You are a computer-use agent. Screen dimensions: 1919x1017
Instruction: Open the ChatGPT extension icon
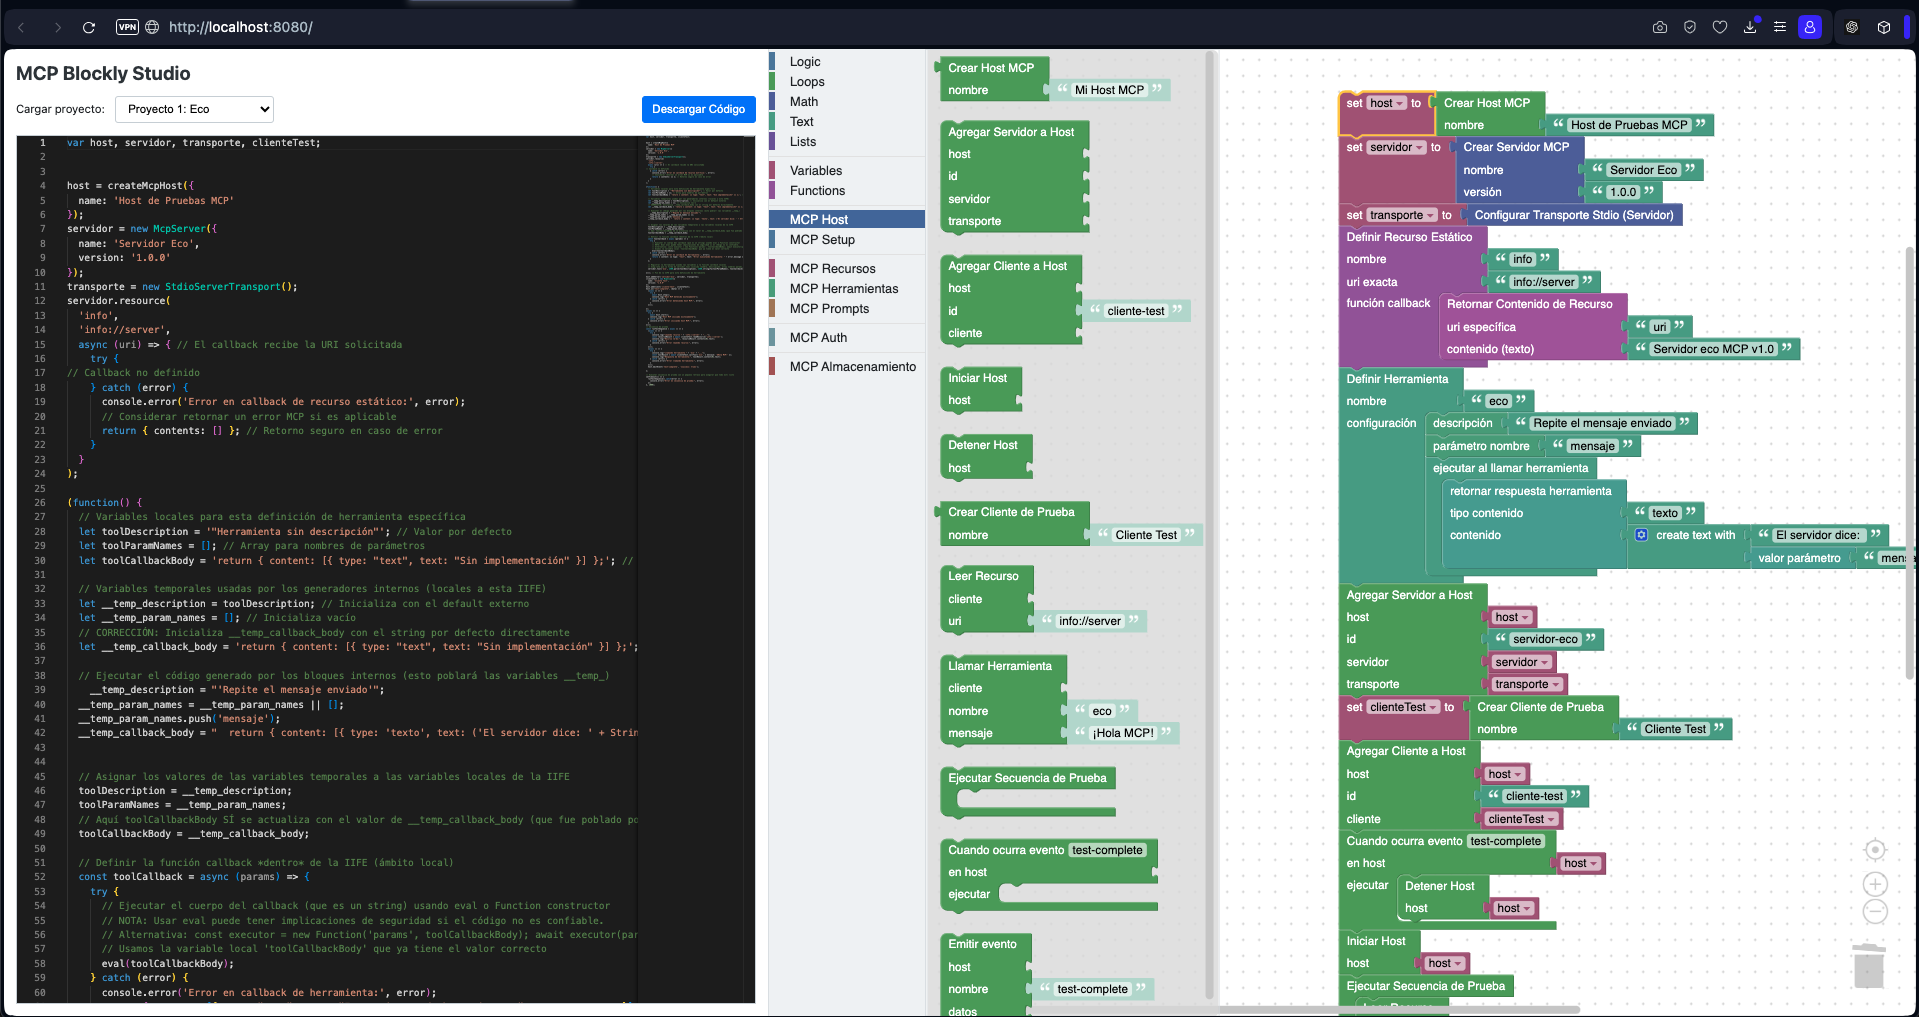tap(1852, 27)
